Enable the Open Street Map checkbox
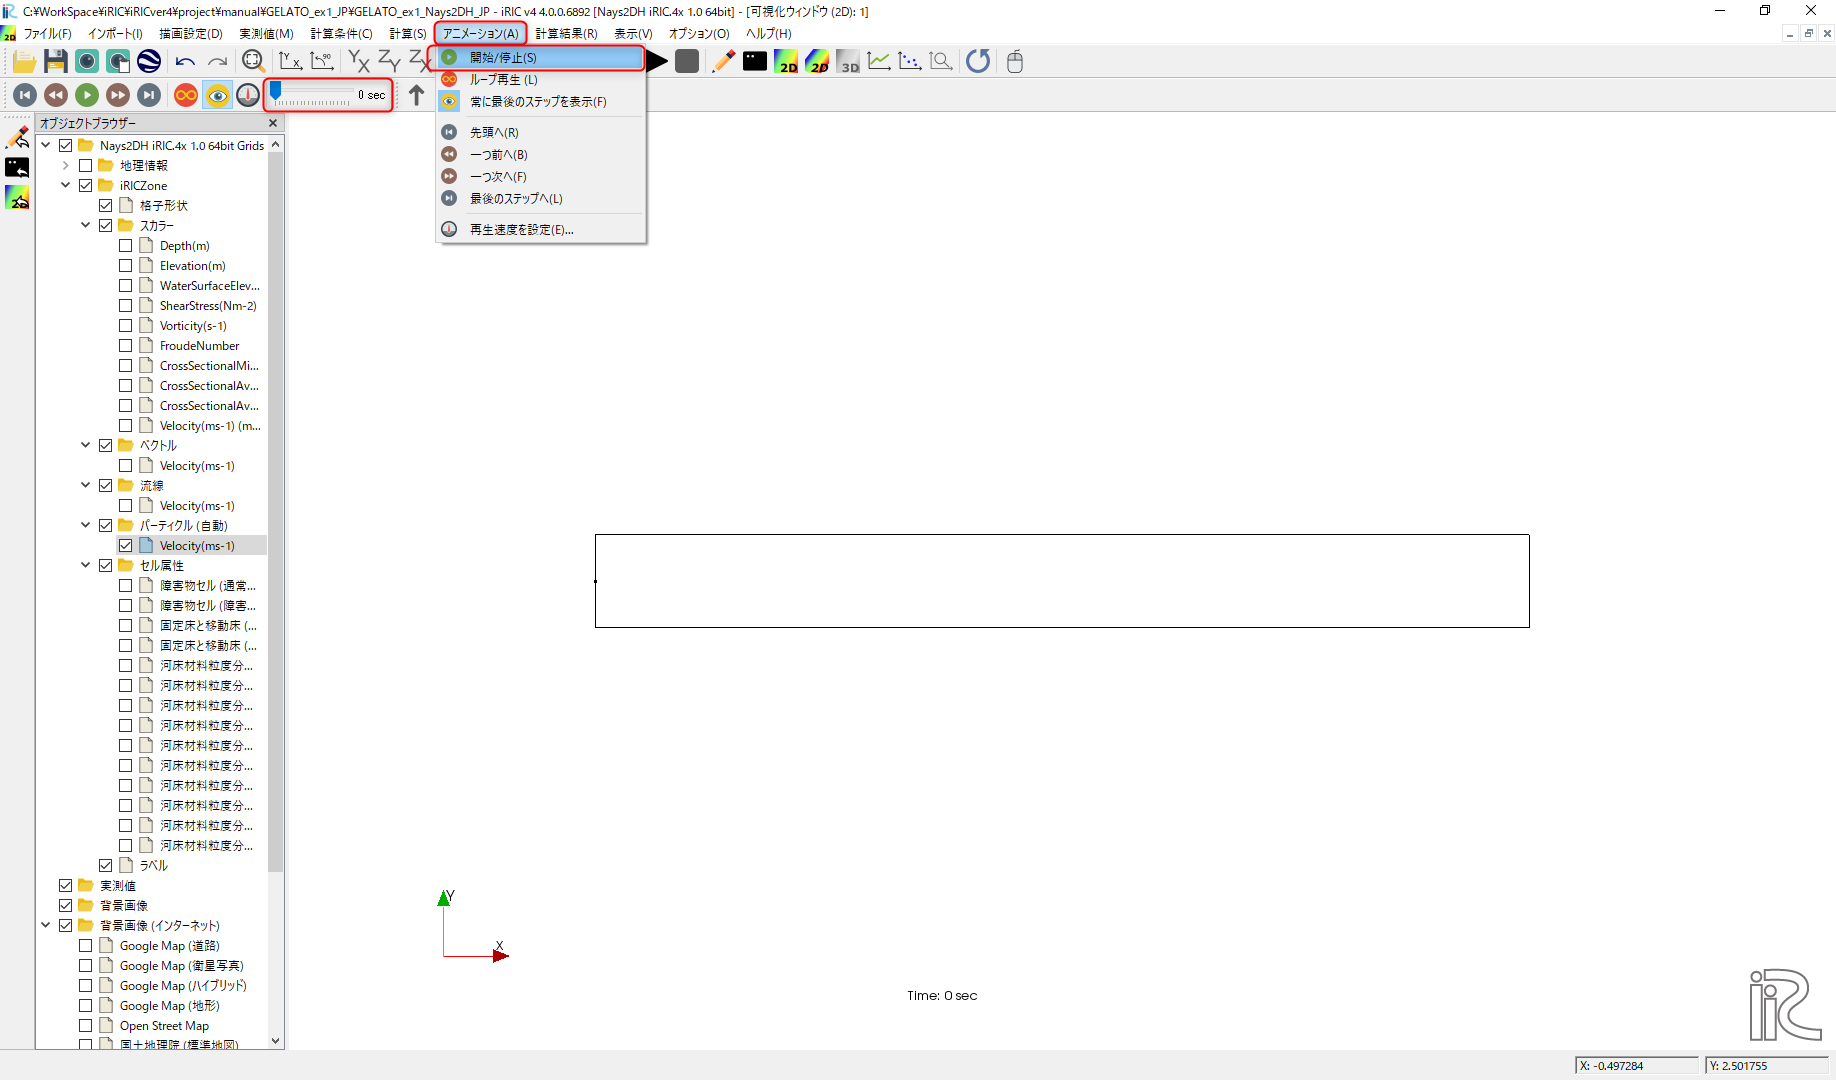 coord(85,1026)
